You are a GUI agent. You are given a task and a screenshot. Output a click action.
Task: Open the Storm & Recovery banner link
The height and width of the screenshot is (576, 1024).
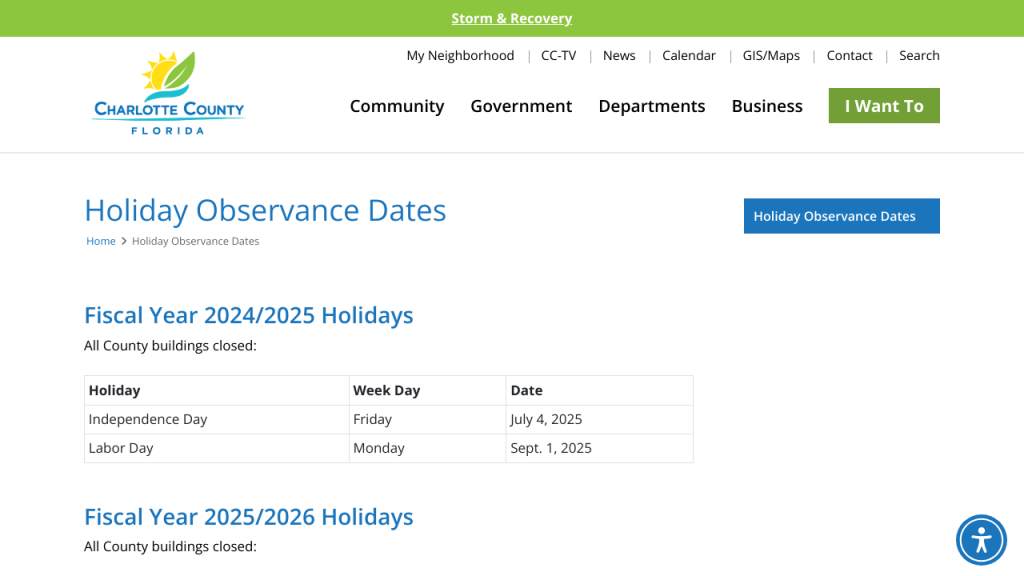tap(511, 18)
